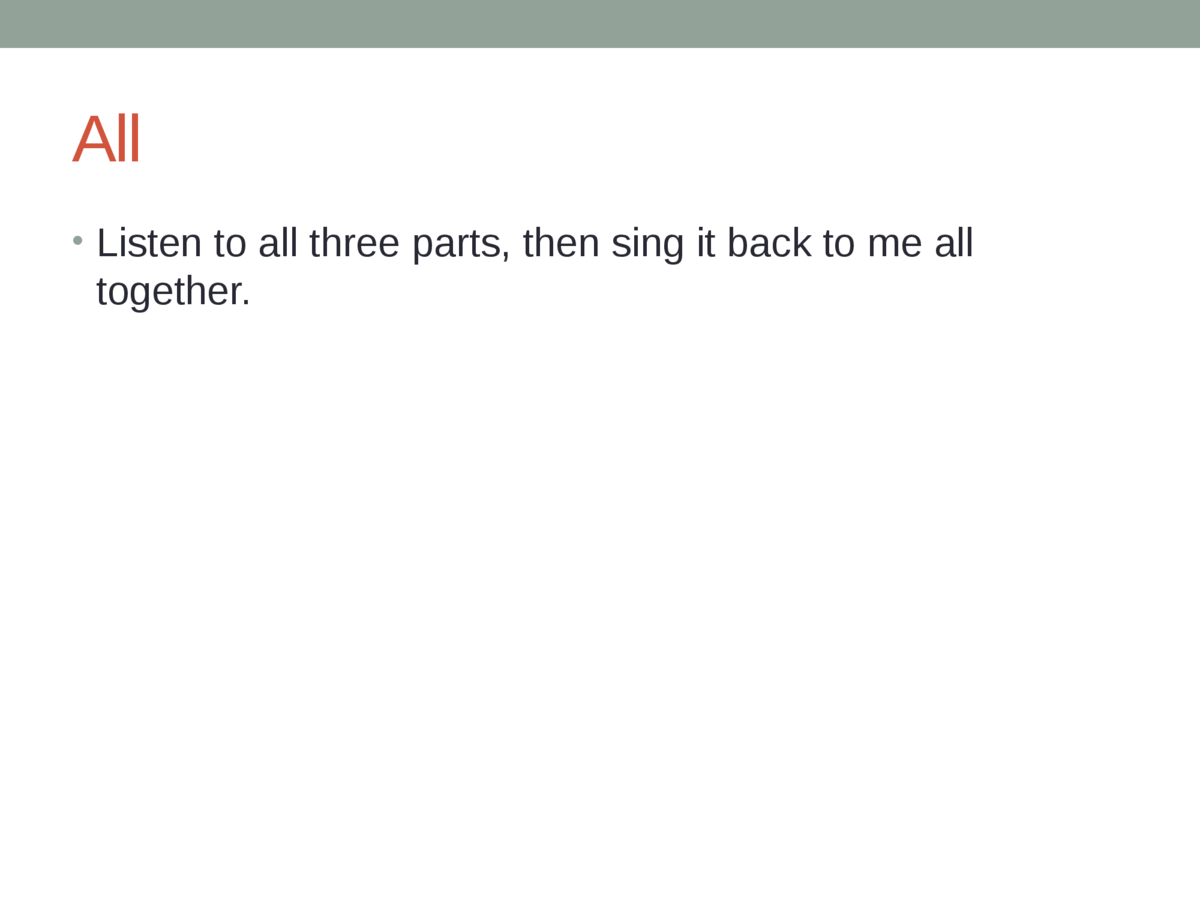Click the bullet point marker before "Listen"
1200x900 pixels.
77,241
